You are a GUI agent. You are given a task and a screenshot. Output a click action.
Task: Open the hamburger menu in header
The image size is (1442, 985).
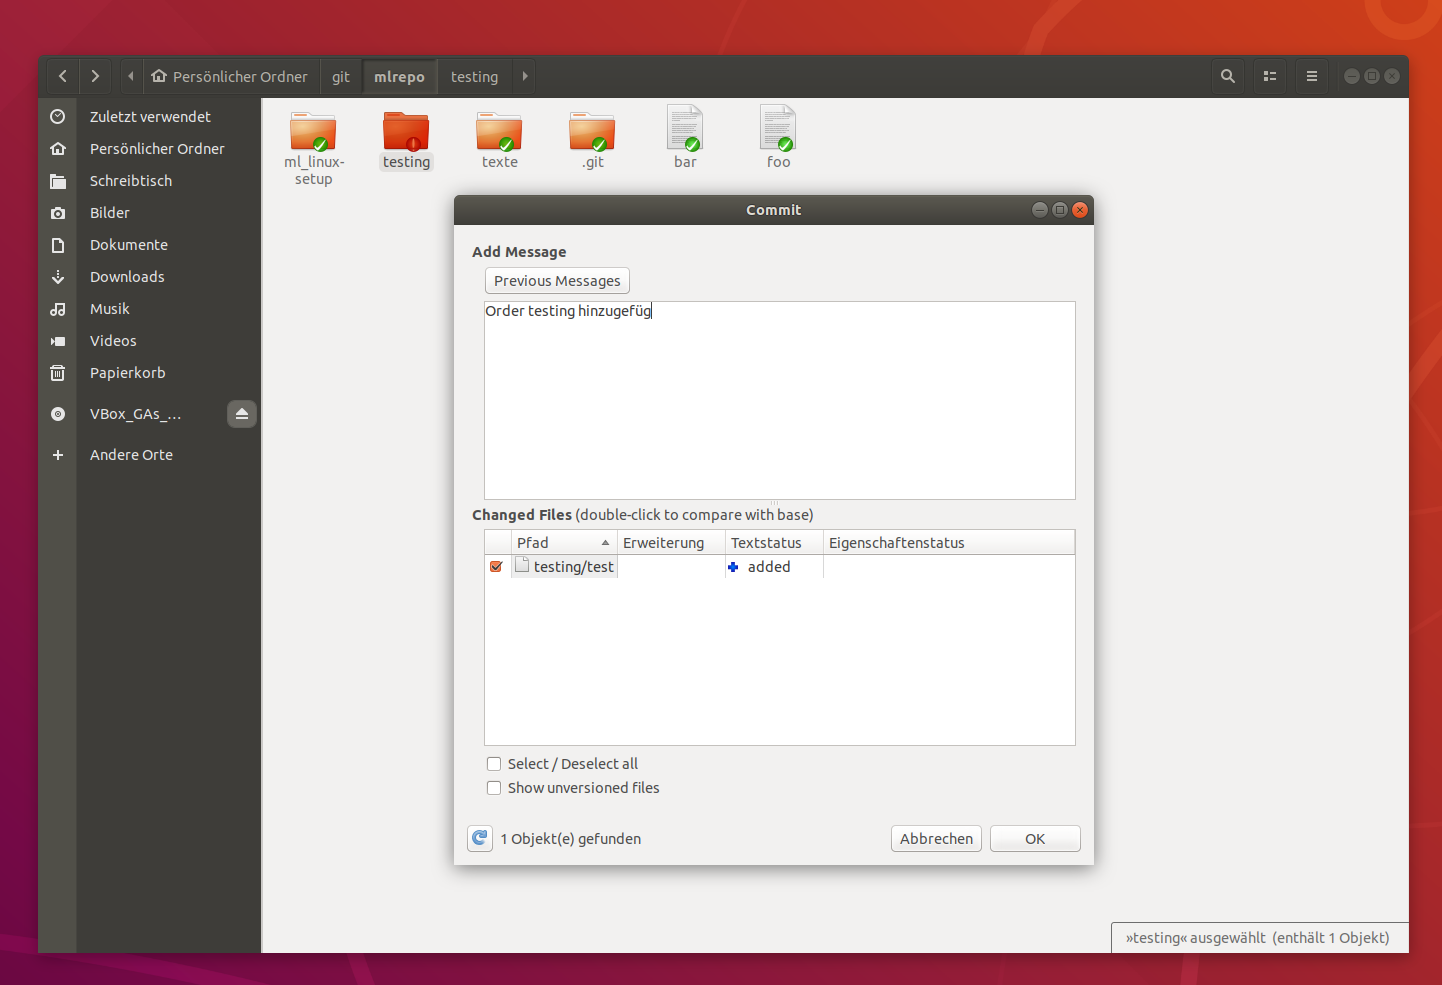click(1312, 76)
